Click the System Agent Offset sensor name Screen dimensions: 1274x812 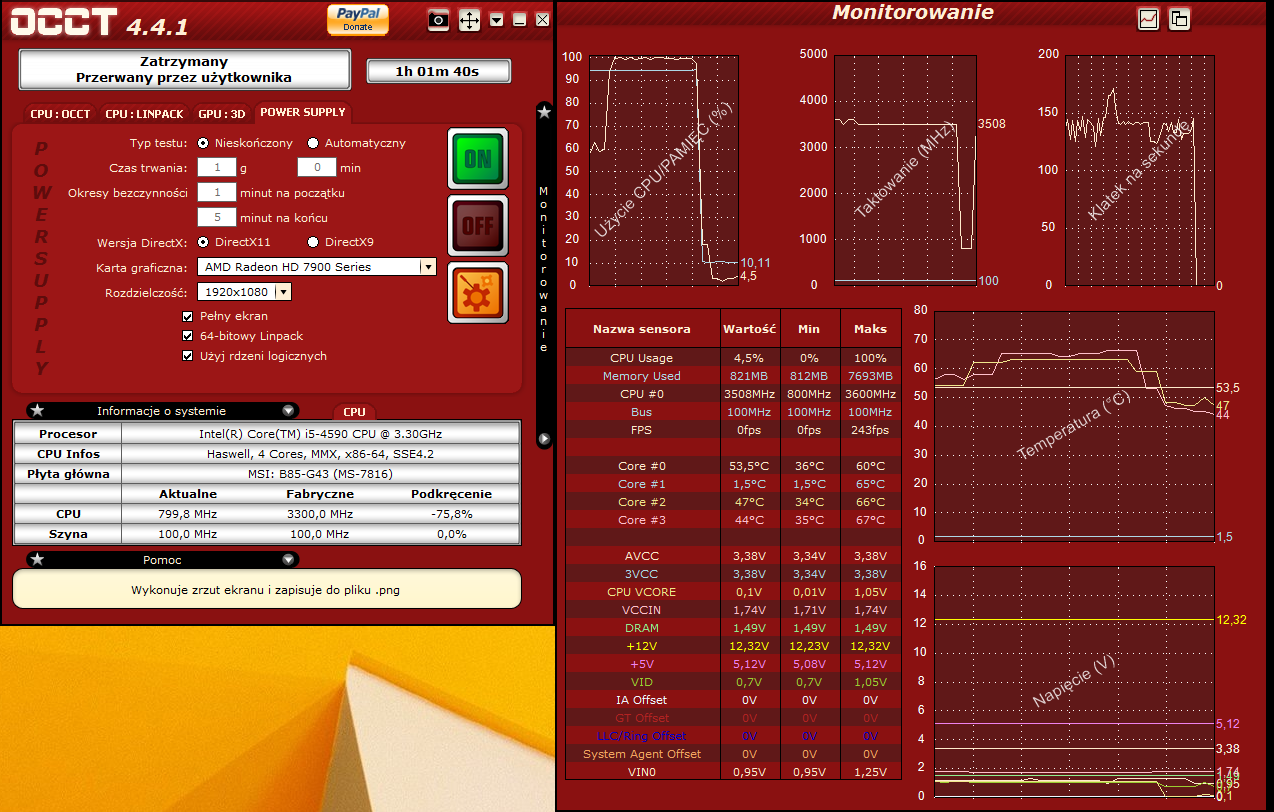click(x=642, y=754)
